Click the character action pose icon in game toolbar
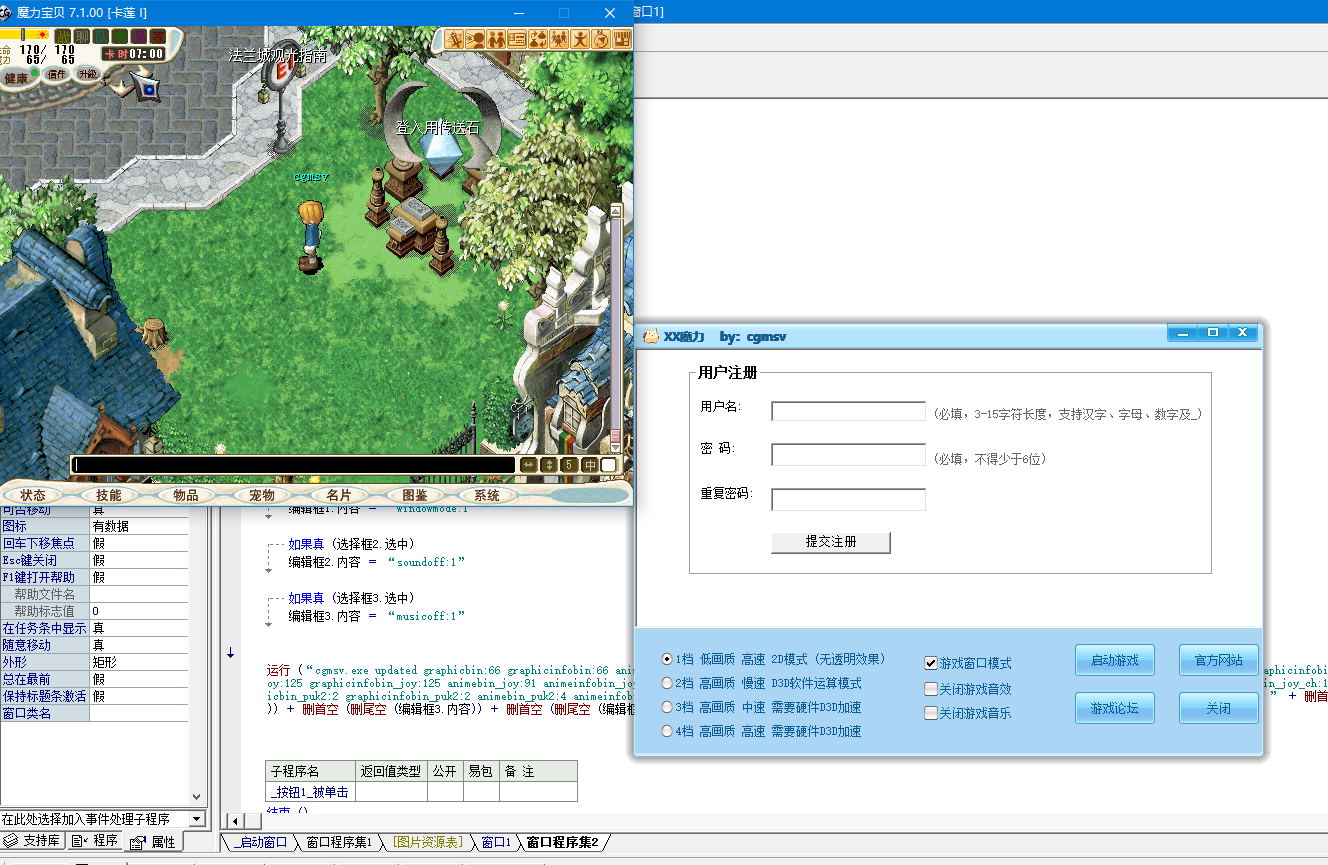 click(580, 39)
